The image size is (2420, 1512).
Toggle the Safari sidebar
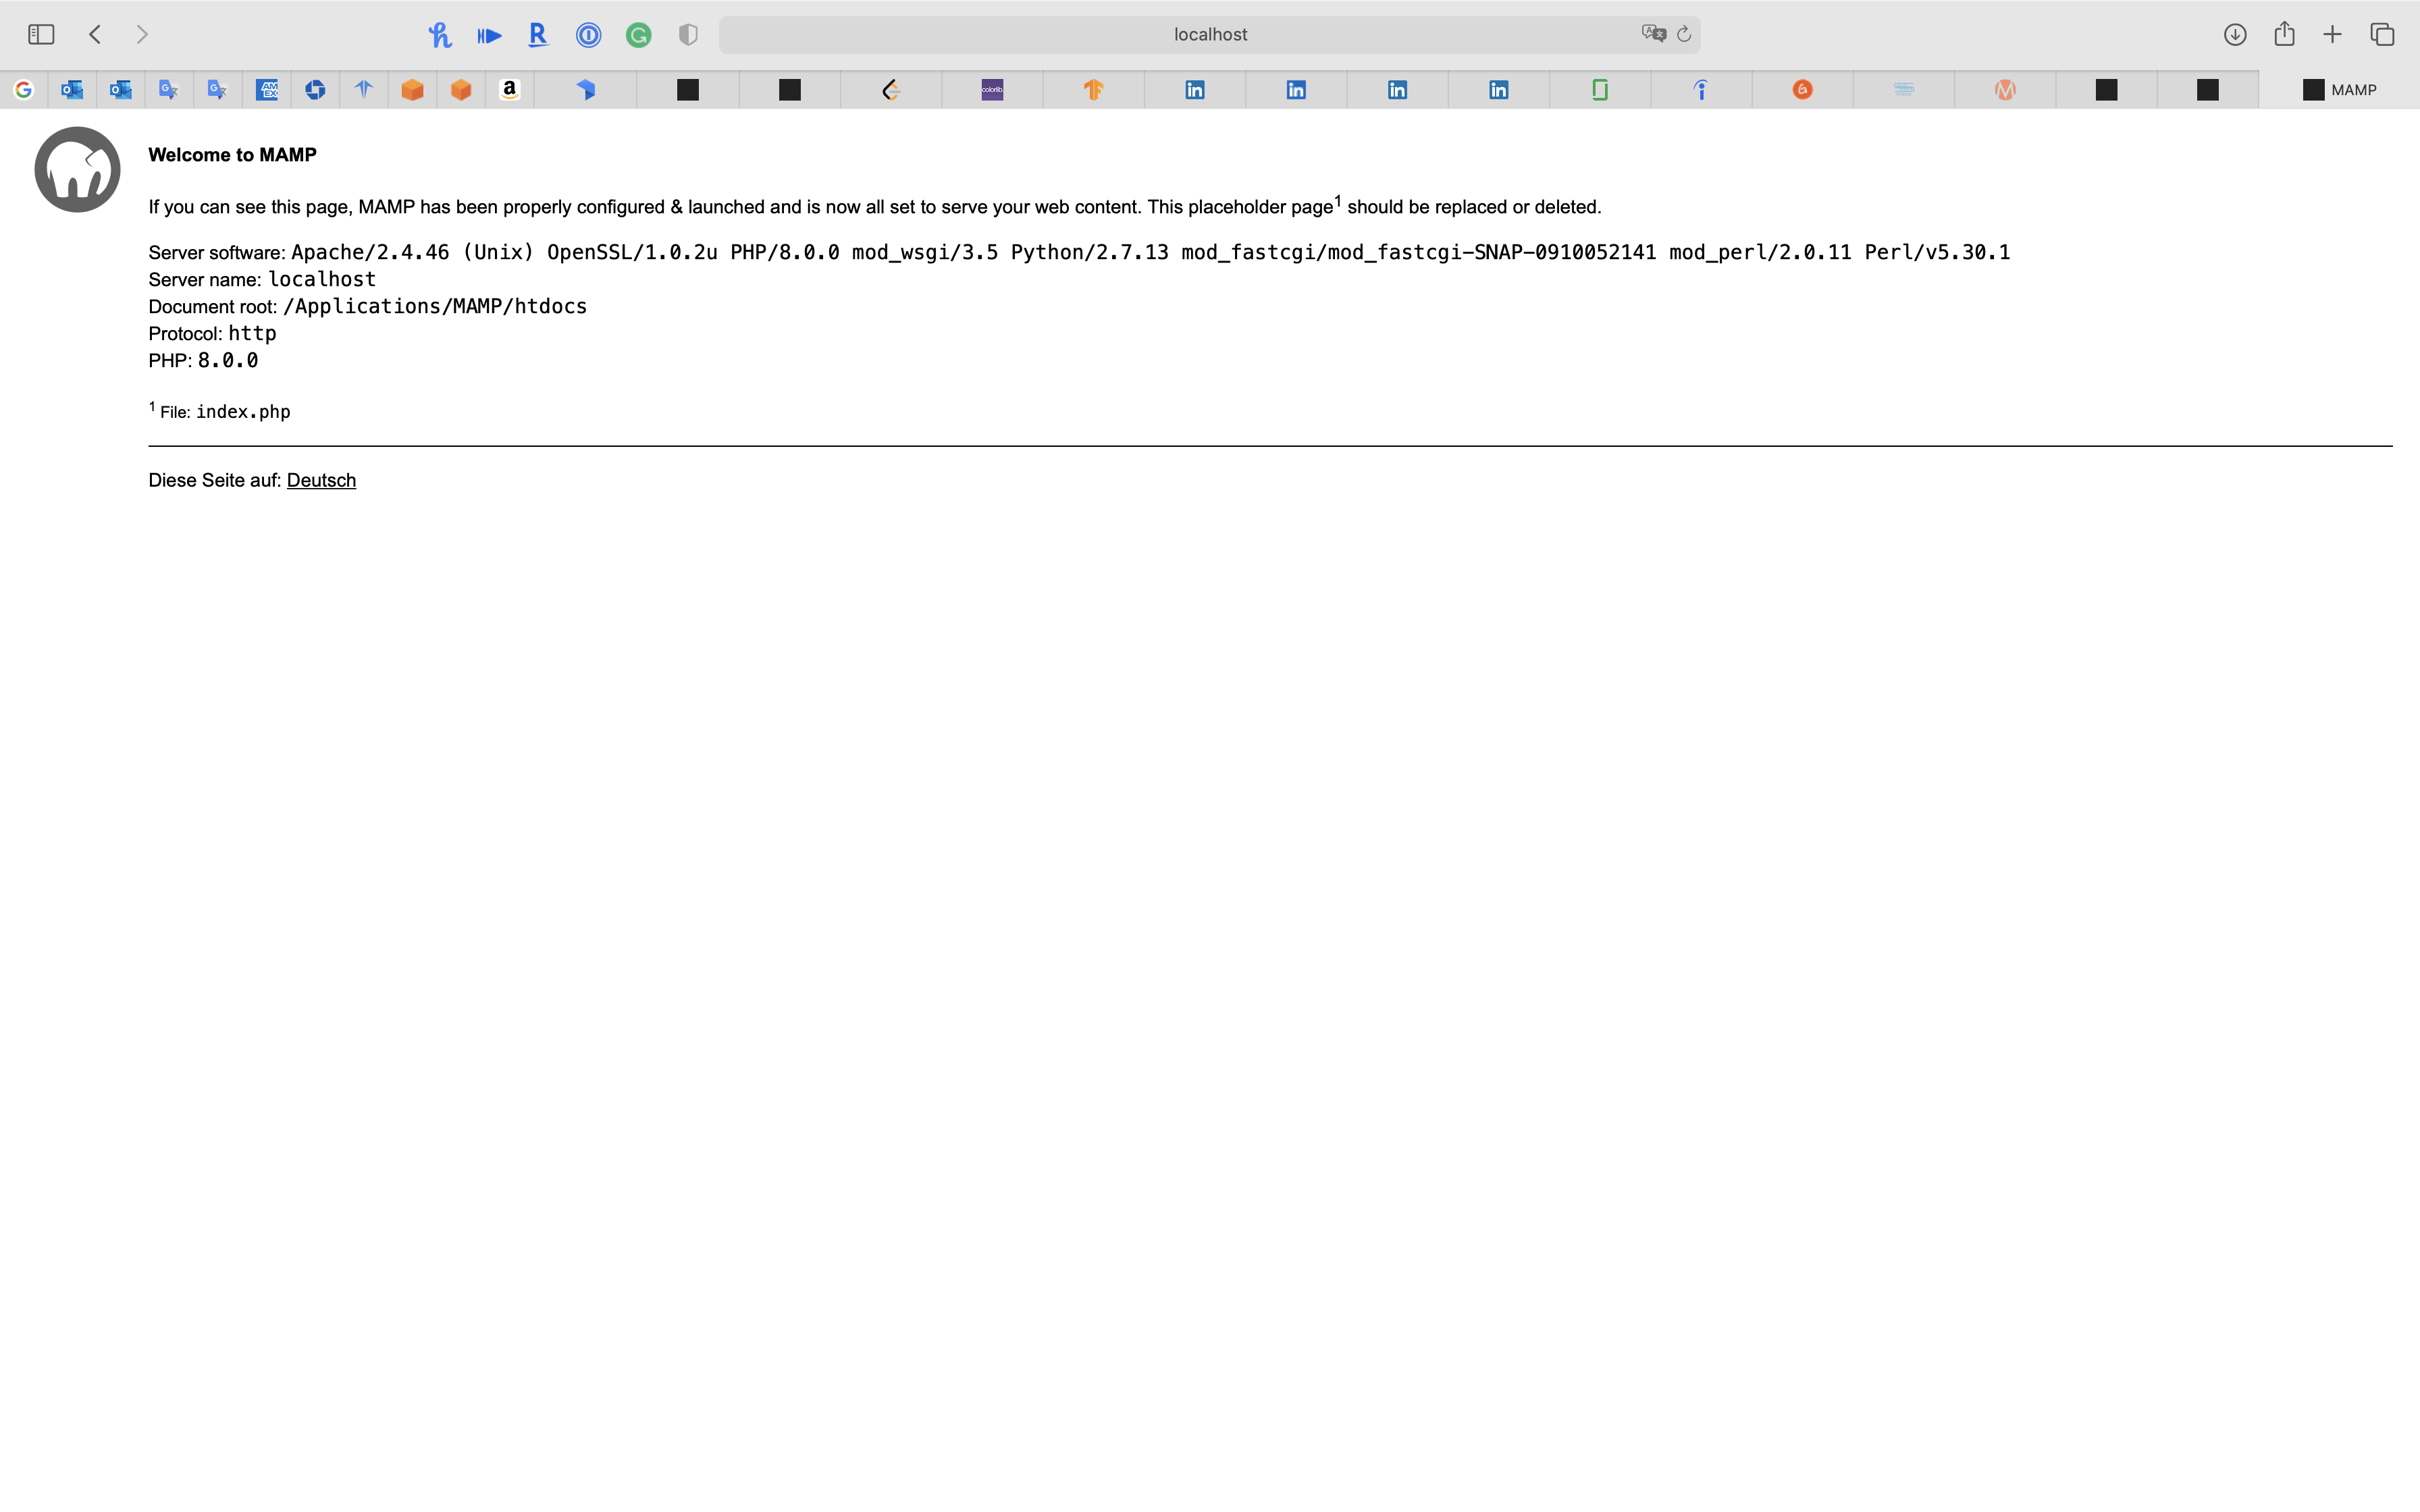pos(41,35)
